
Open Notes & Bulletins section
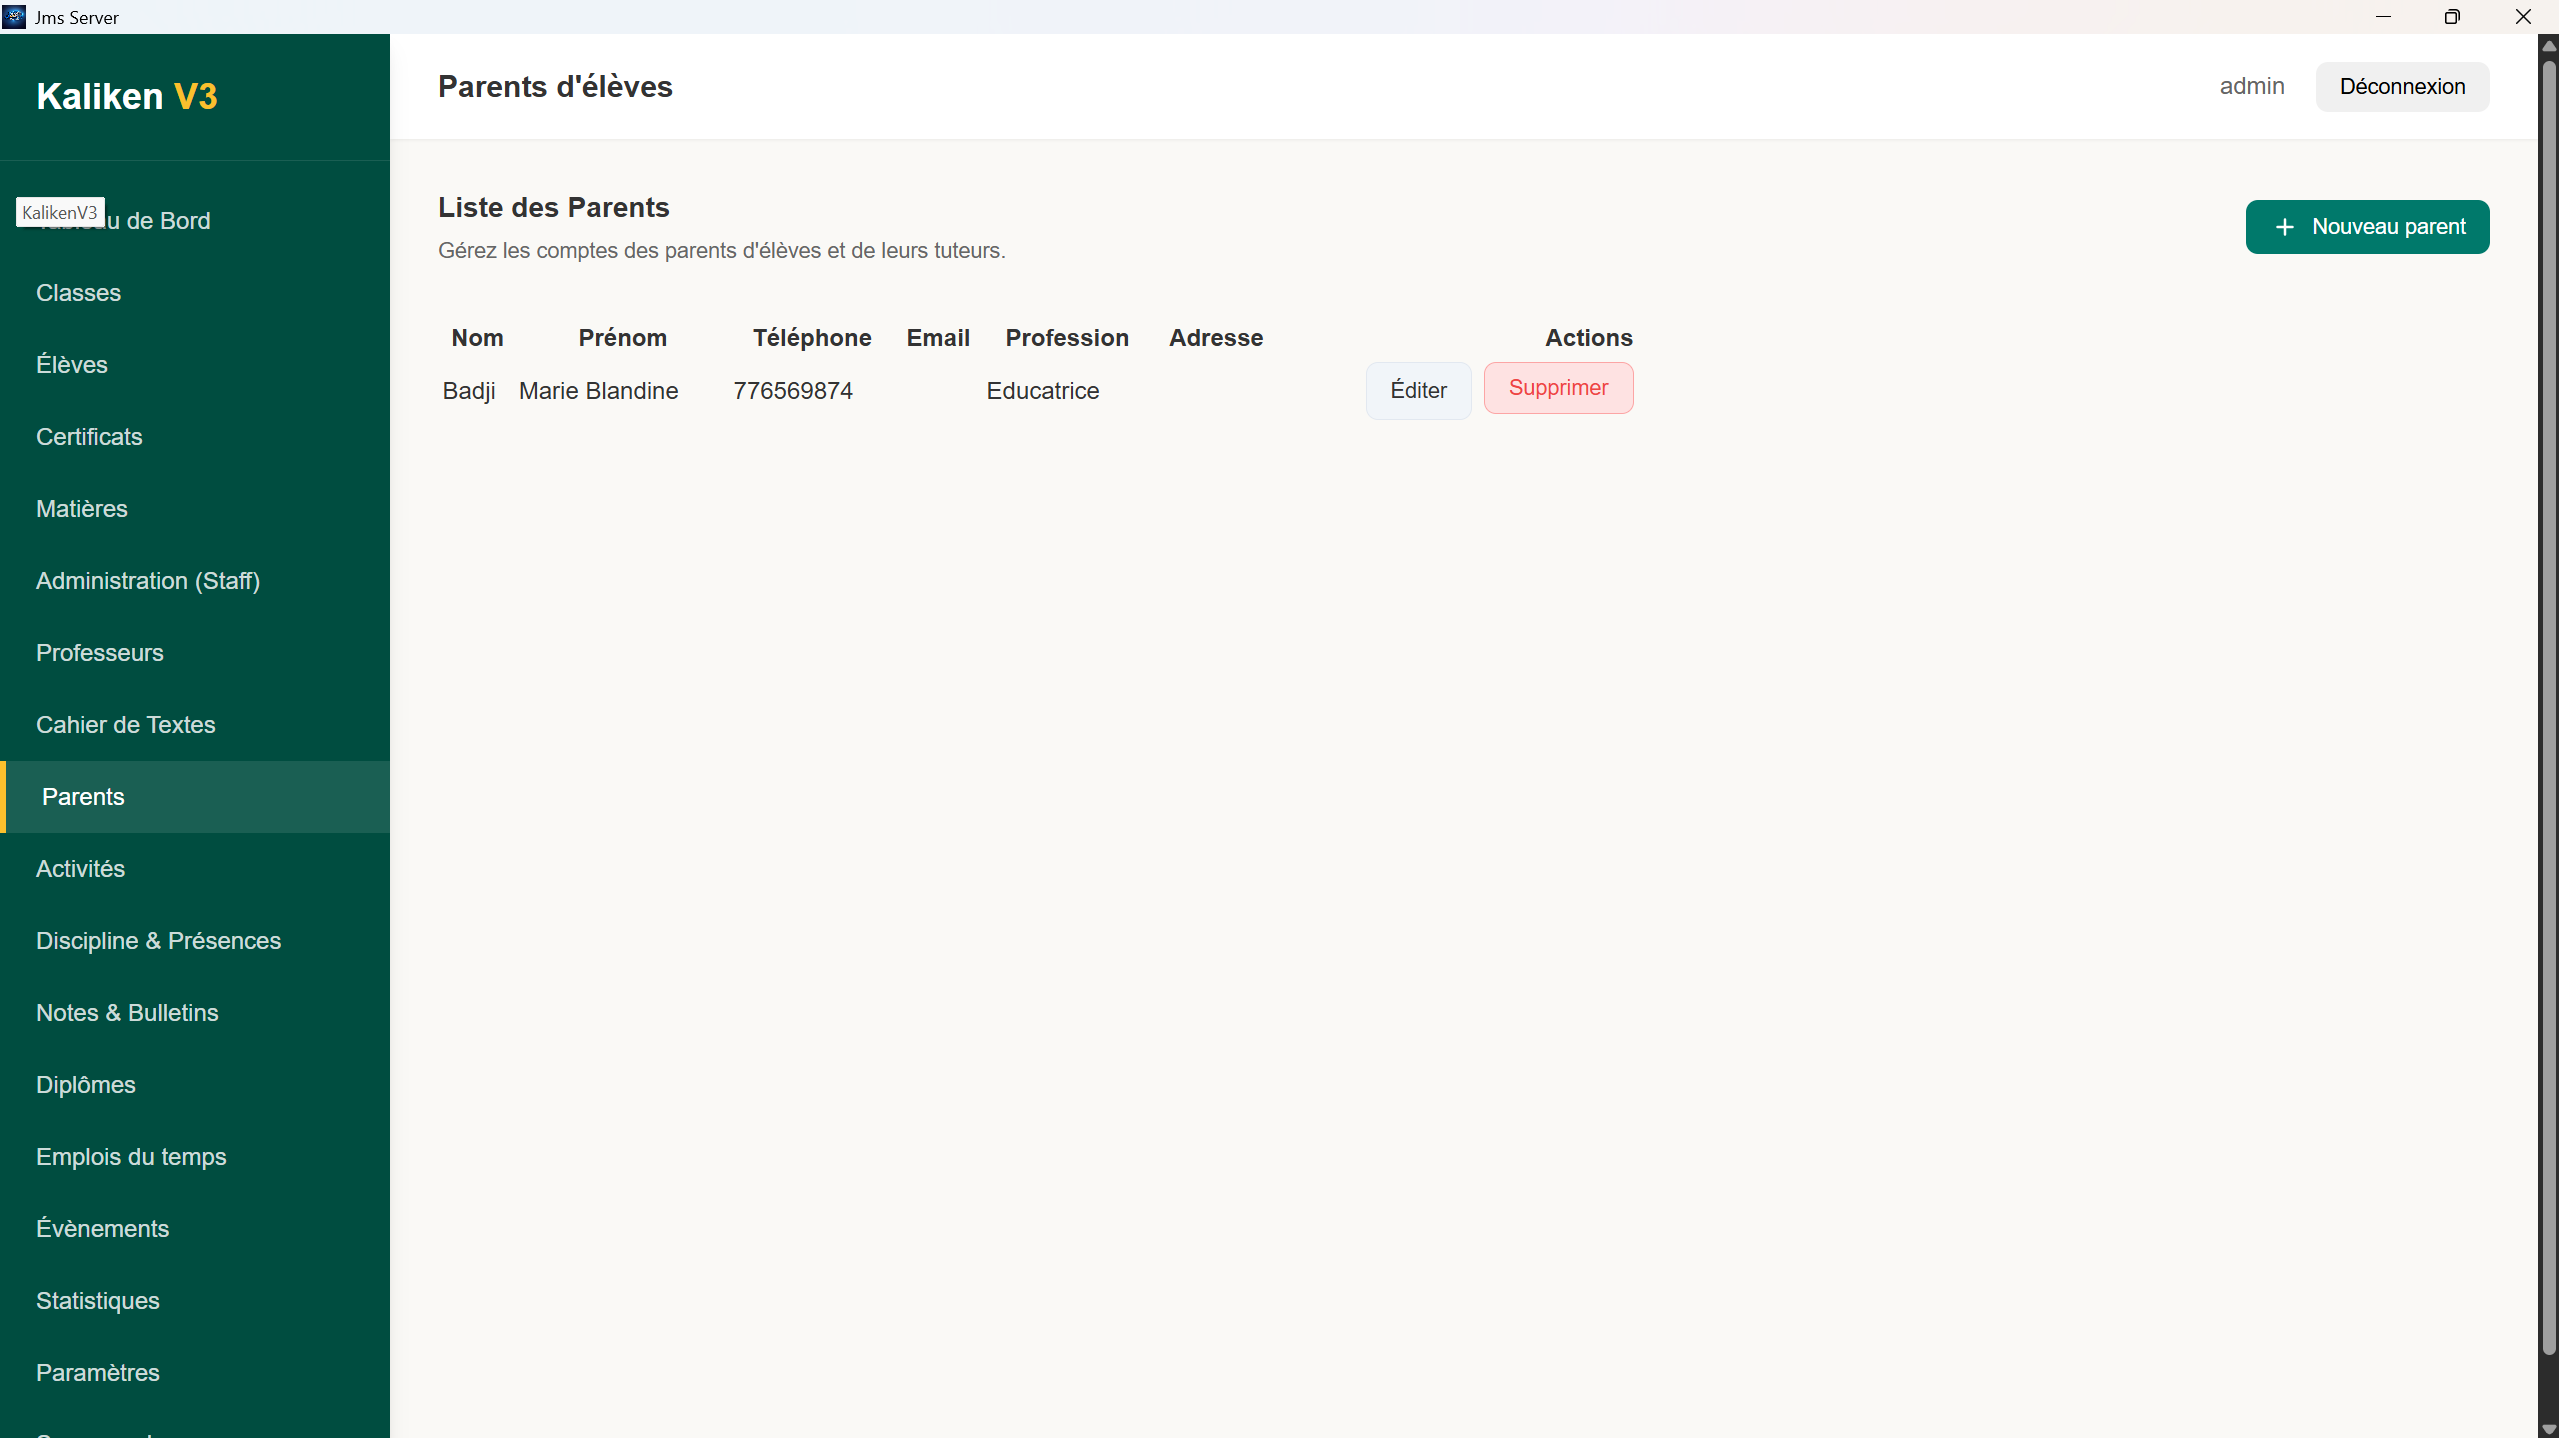click(x=127, y=1012)
